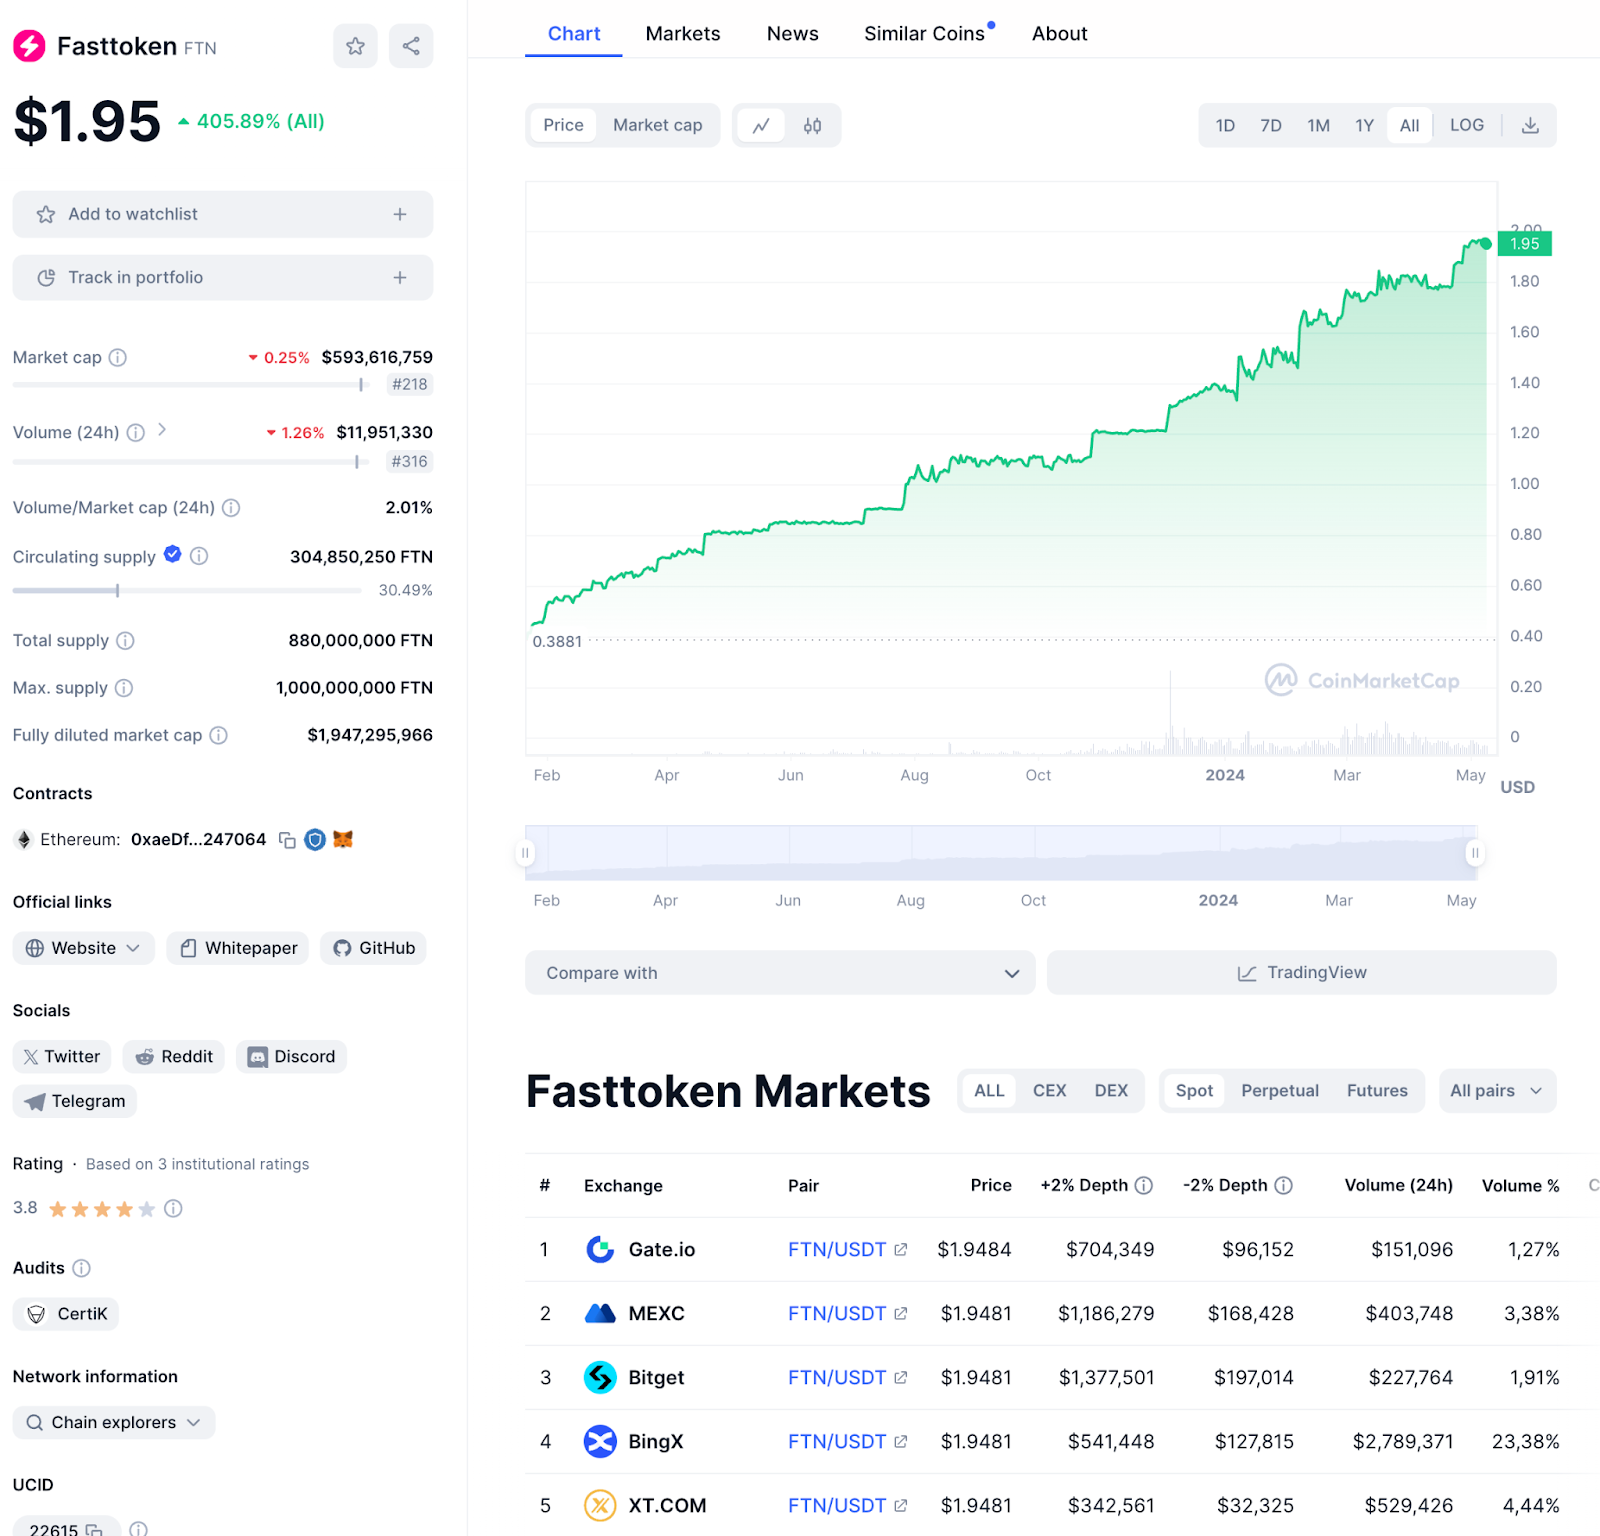Filter markets by DEX
Image resolution: width=1600 pixels, height=1536 pixels.
[1111, 1091]
